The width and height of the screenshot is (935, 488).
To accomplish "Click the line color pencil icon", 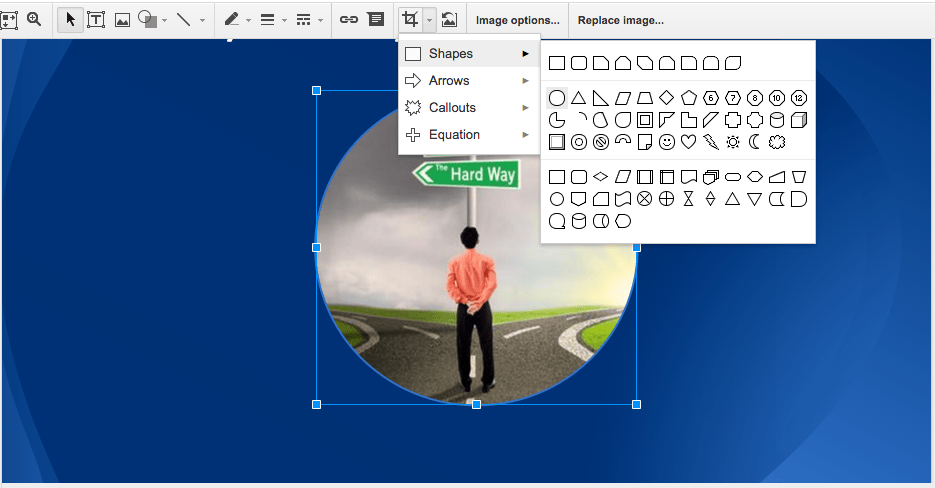I will click(x=231, y=20).
